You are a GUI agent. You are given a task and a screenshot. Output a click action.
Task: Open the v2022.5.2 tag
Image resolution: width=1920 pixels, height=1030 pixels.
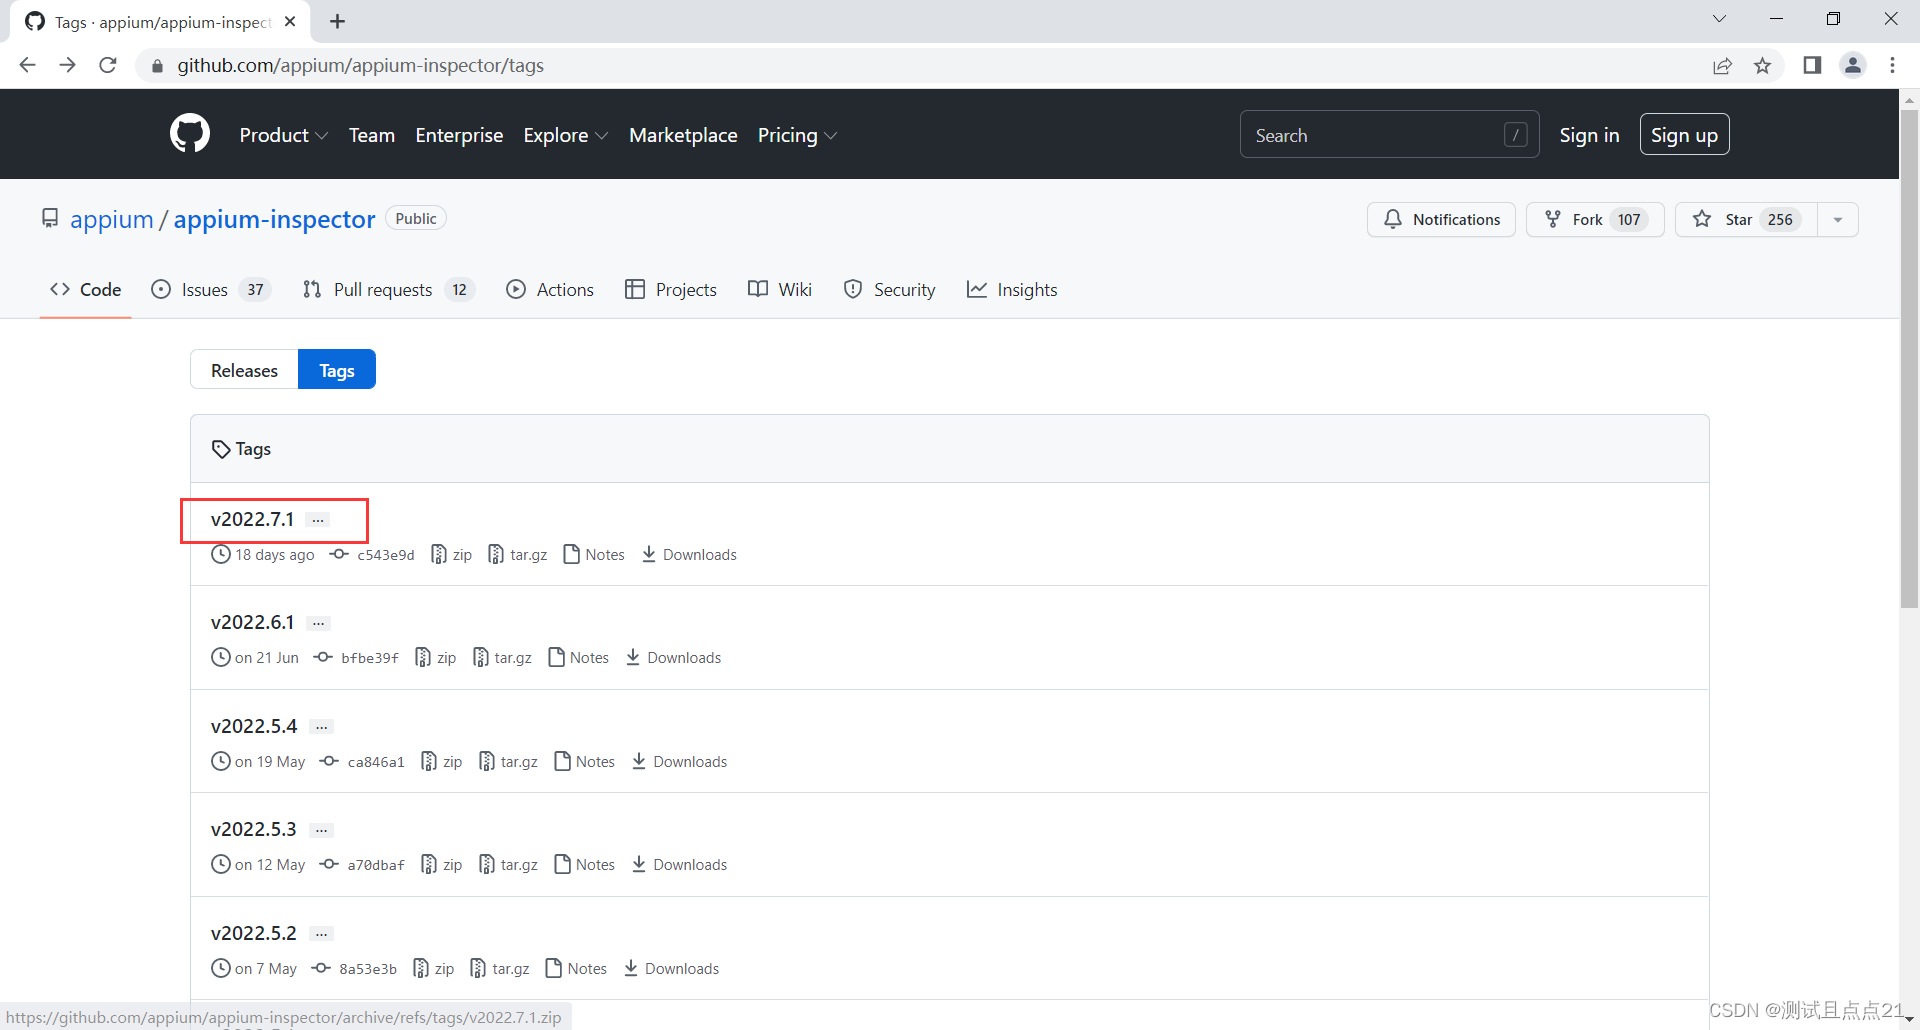pyautogui.click(x=254, y=933)
